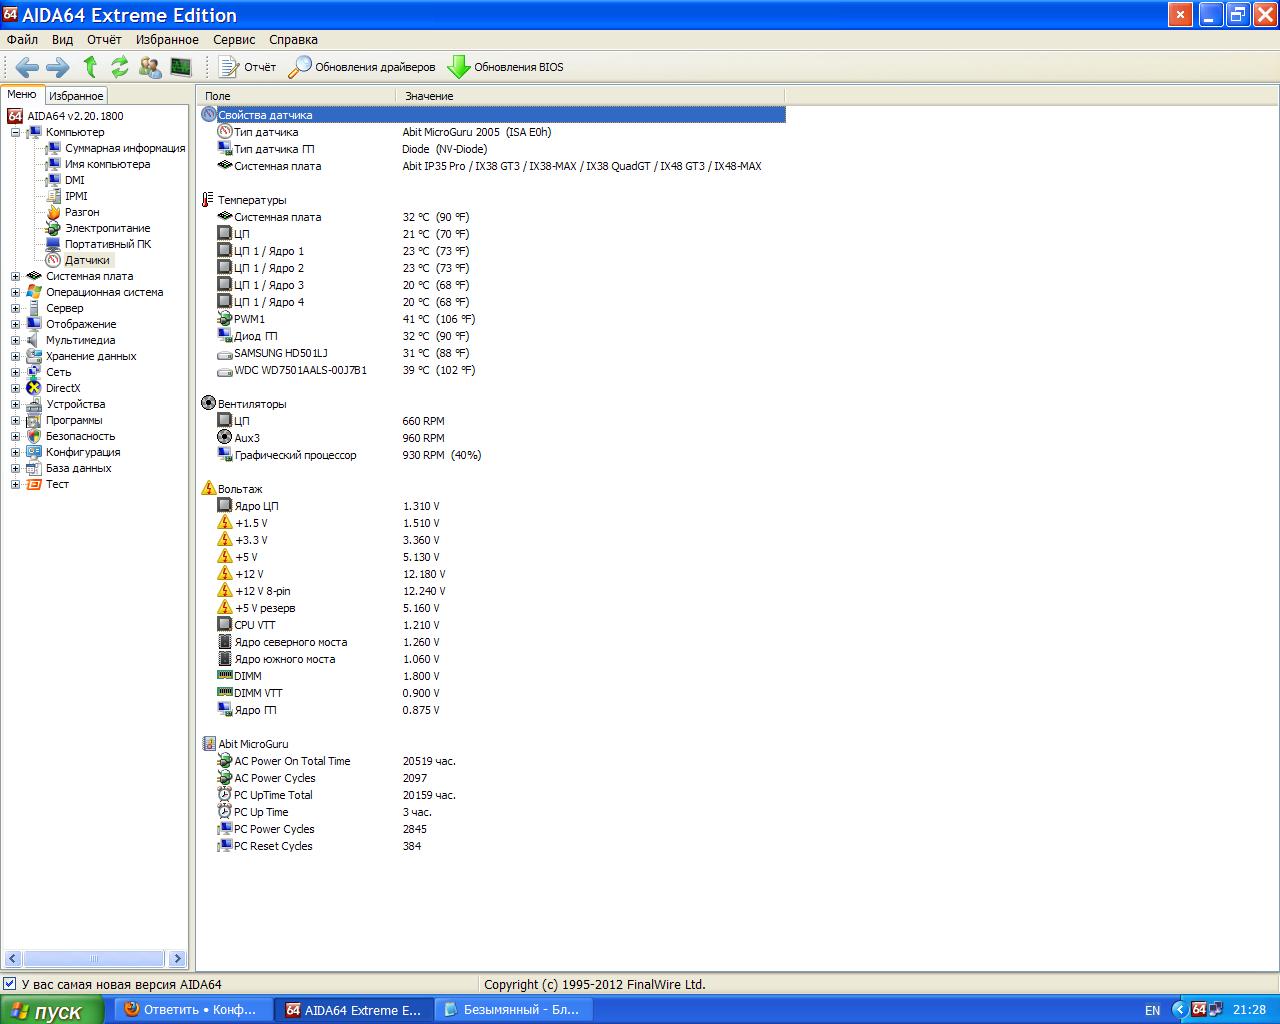Select the SAMSUNG HD501LJ temperature row
The height and width of the screenshot is (1024, 1280).
(492, 353)
